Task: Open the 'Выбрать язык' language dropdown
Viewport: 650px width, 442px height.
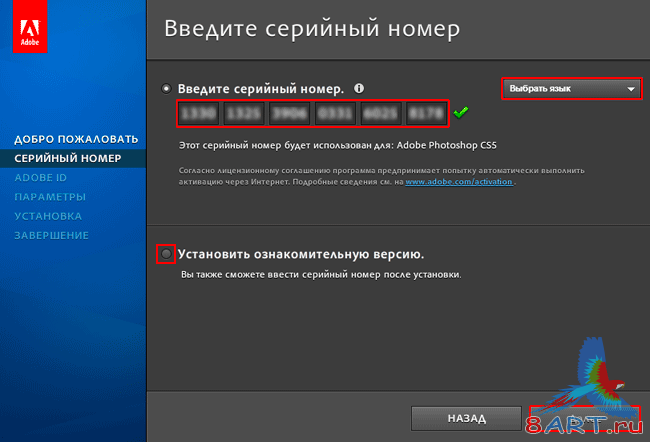Action: pyautogui.click(x=572, y=89)
